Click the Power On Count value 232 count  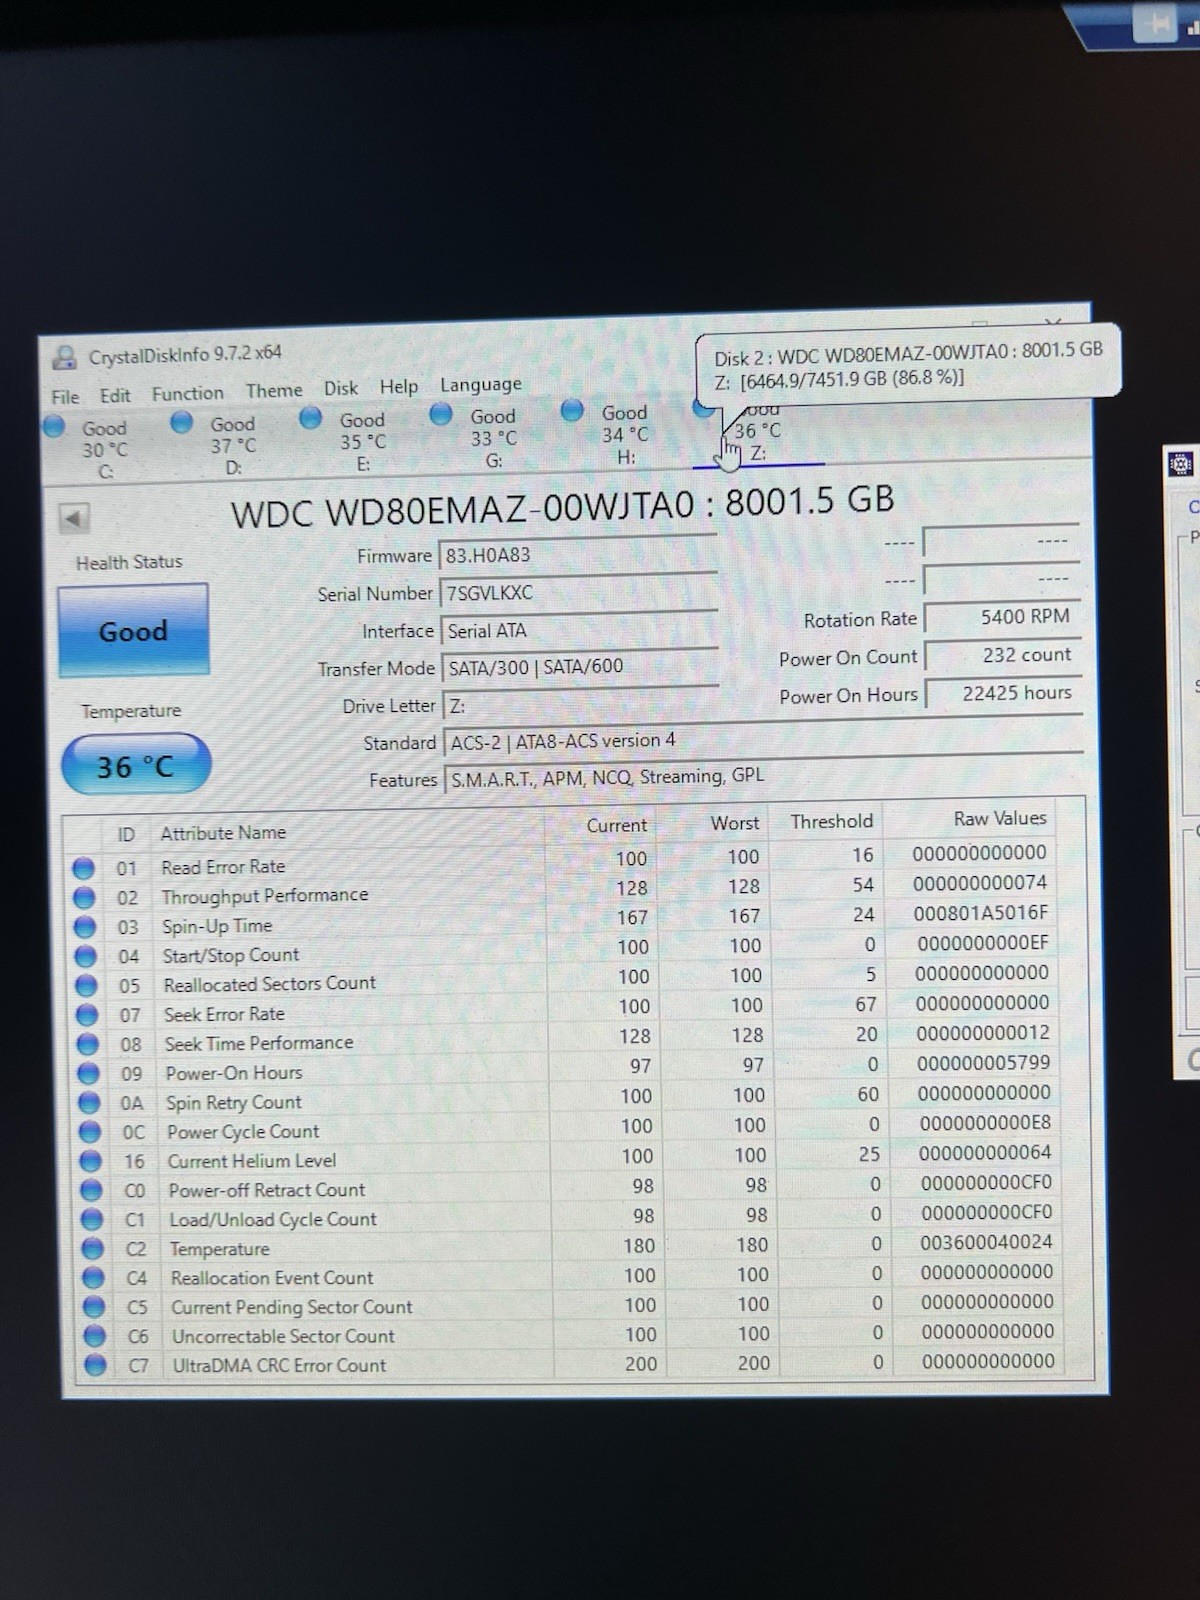1002,655
